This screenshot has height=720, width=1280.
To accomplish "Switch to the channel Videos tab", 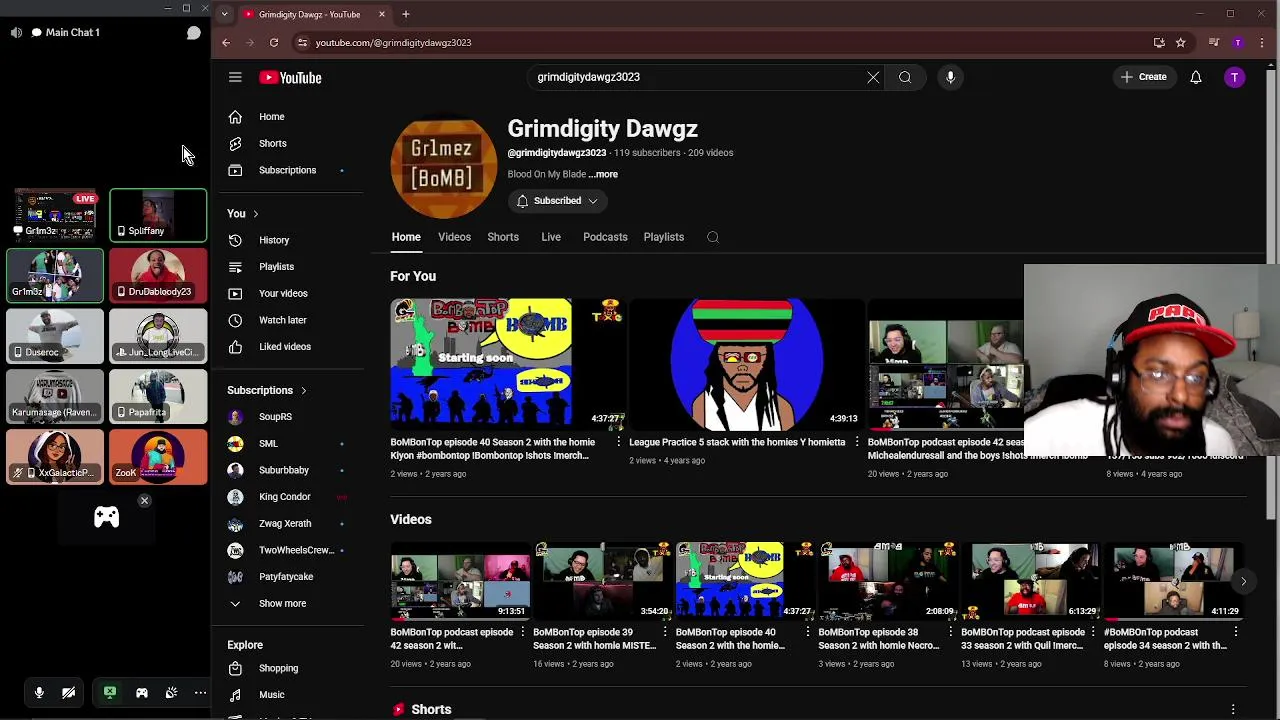I will pyautogui.click(x=454, y=237).
